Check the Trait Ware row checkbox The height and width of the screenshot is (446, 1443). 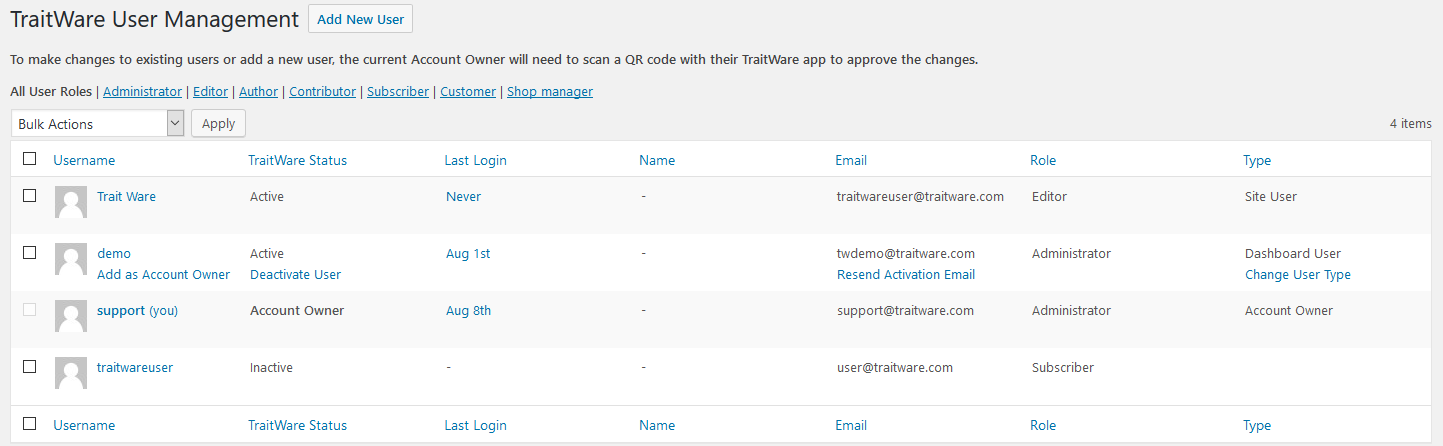(x=30, y=195)
